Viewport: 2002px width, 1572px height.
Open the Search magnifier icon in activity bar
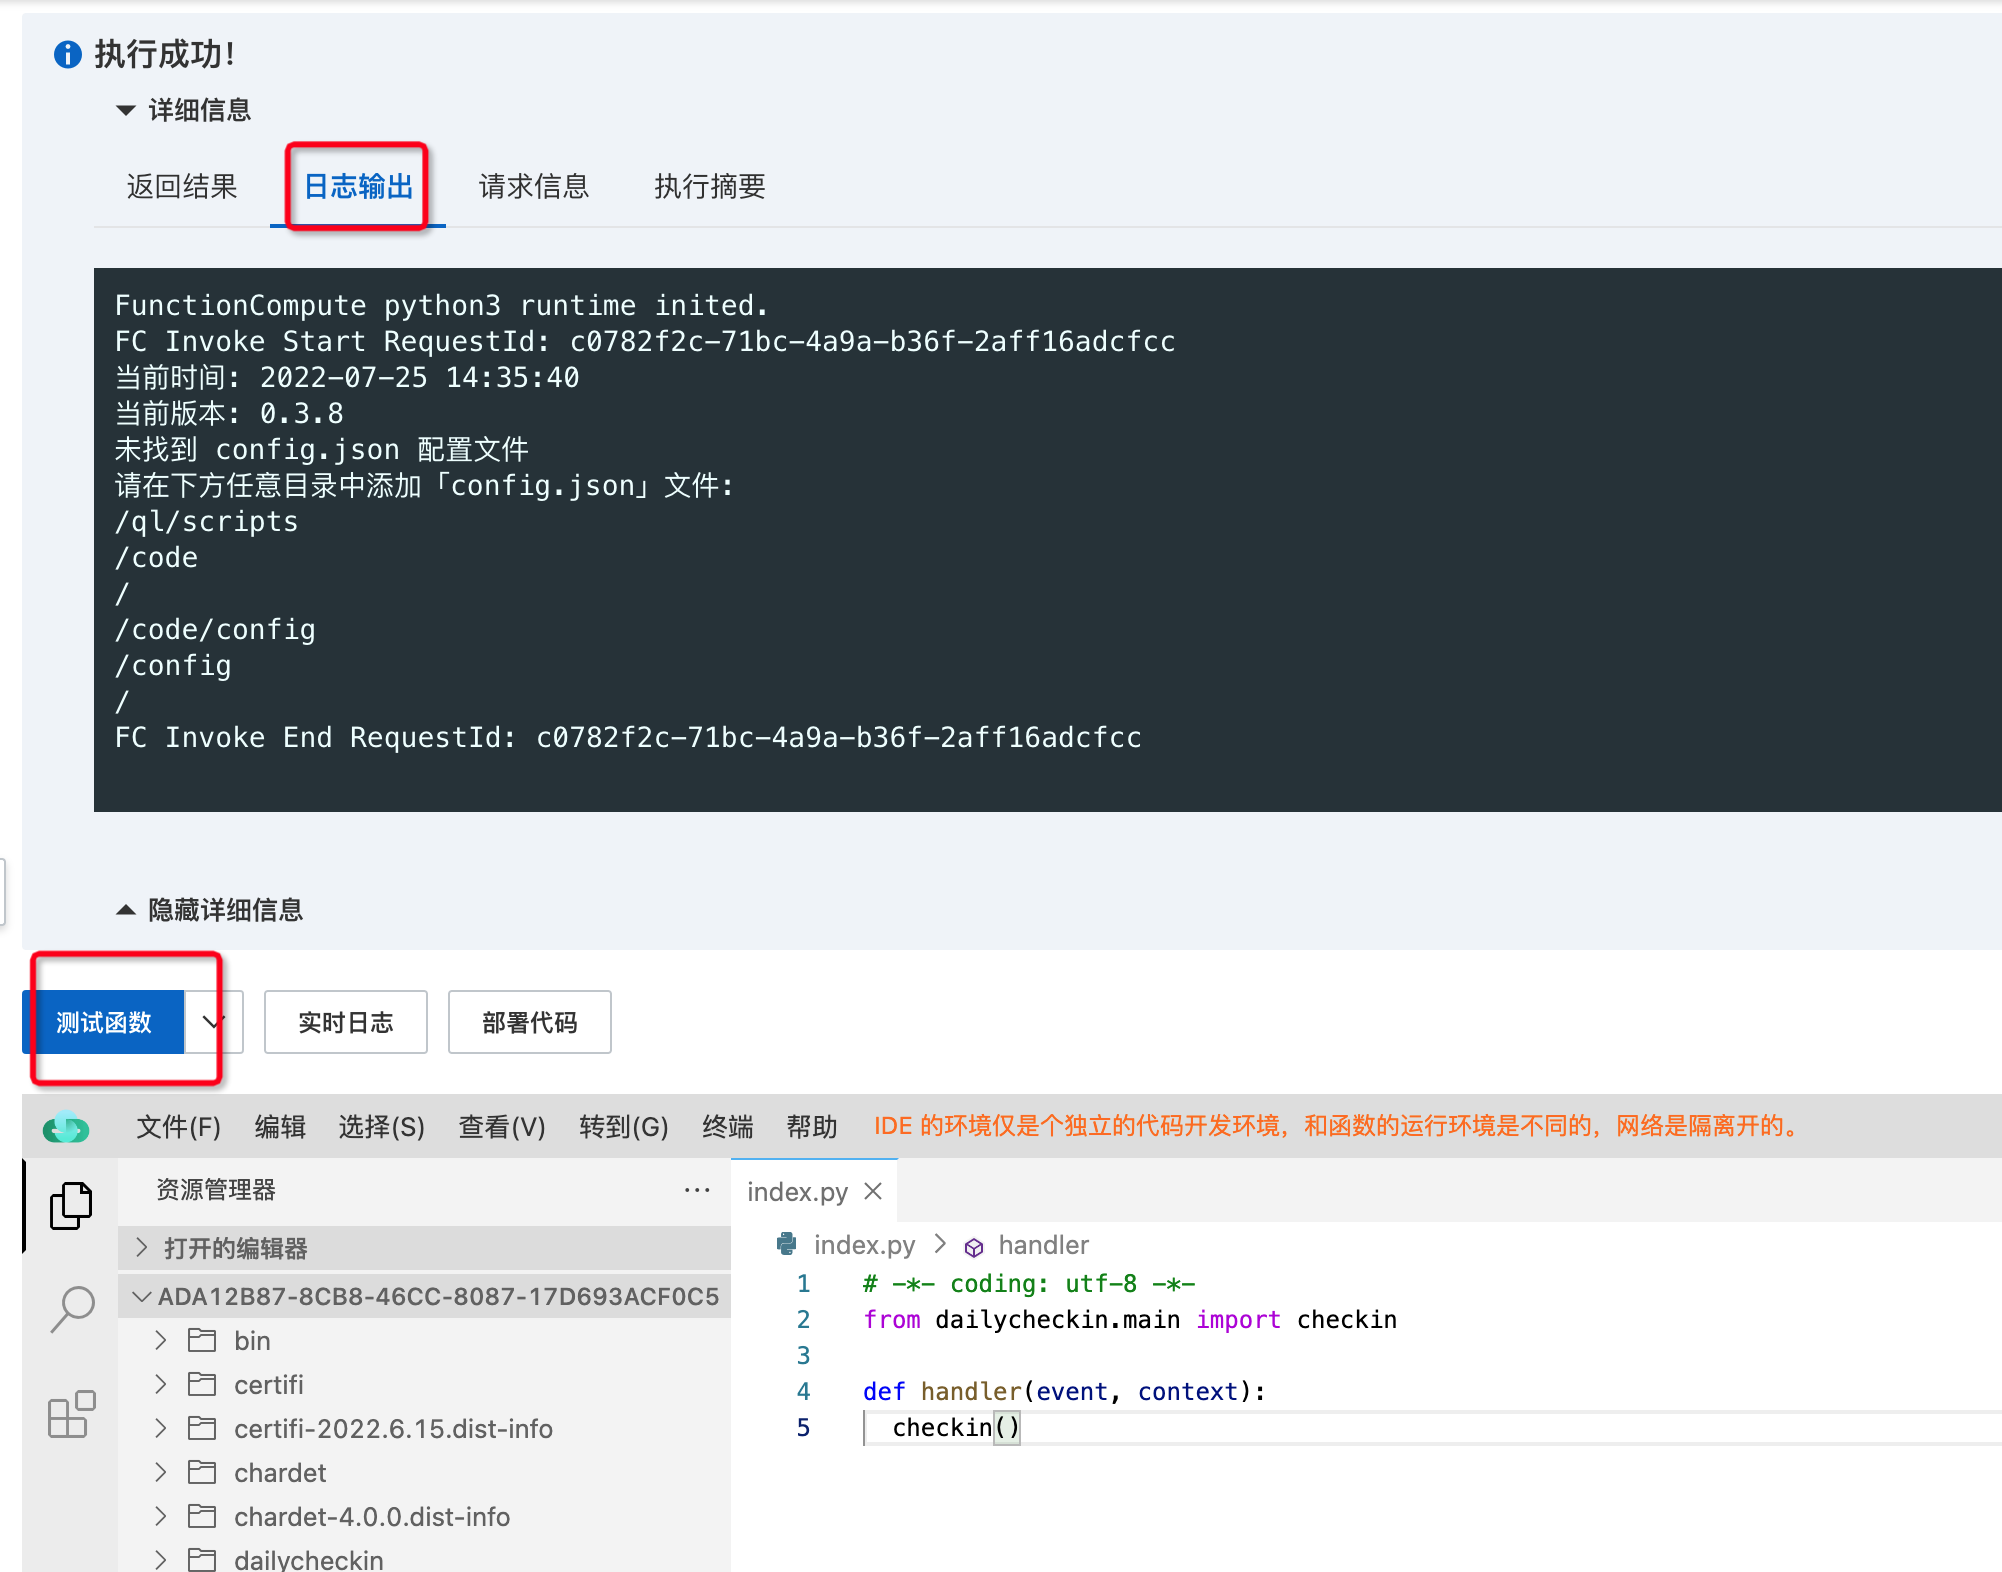(72, 1310)
